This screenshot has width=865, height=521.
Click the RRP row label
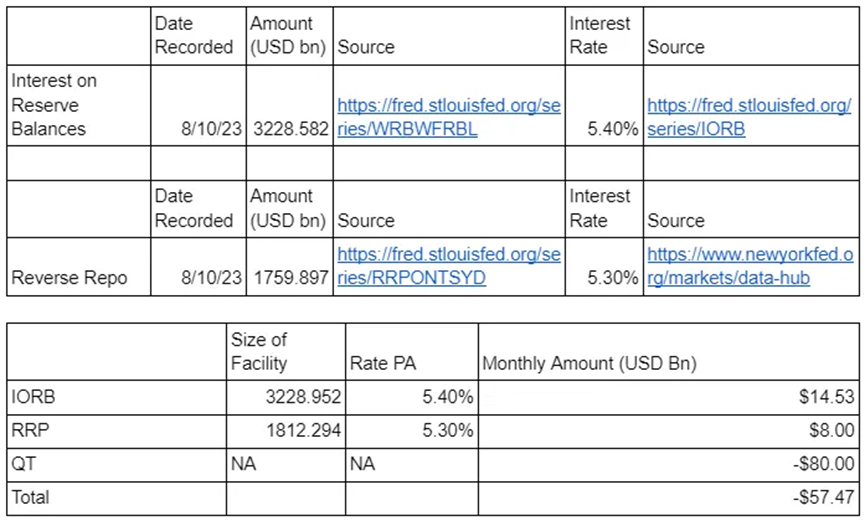click(116, 431)
